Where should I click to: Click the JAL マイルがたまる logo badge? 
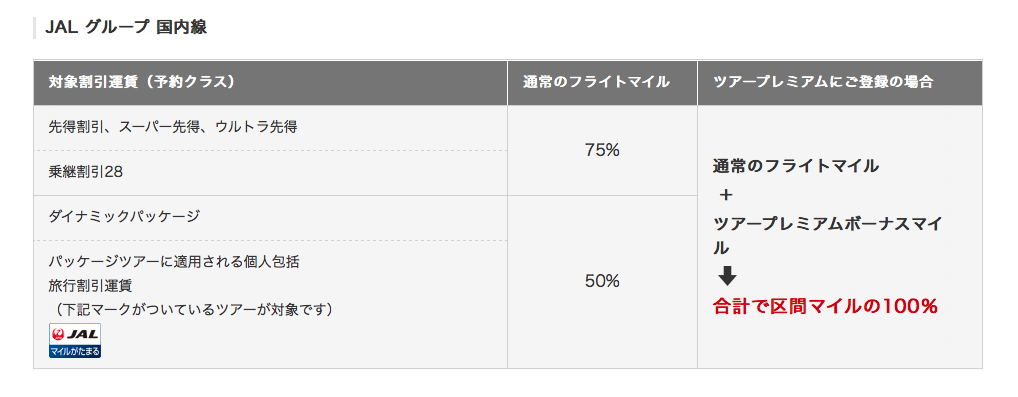(75, 340)
